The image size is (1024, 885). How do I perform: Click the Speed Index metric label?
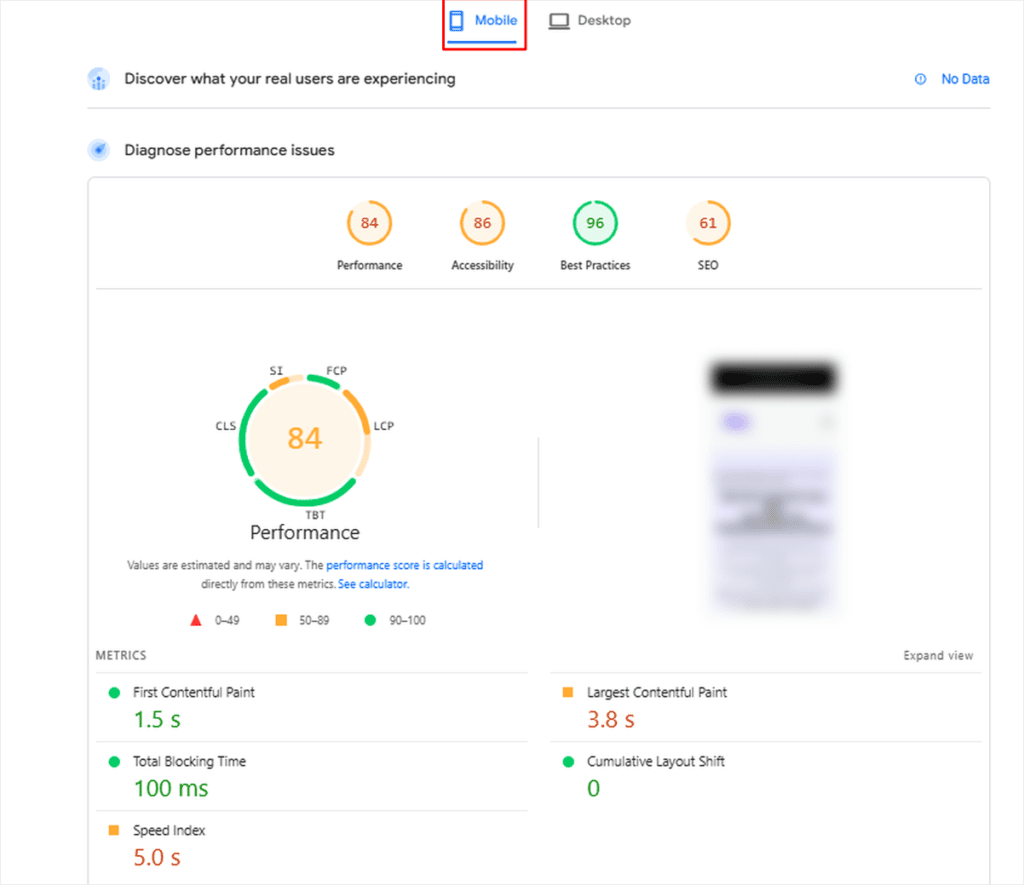coord(169,830)
